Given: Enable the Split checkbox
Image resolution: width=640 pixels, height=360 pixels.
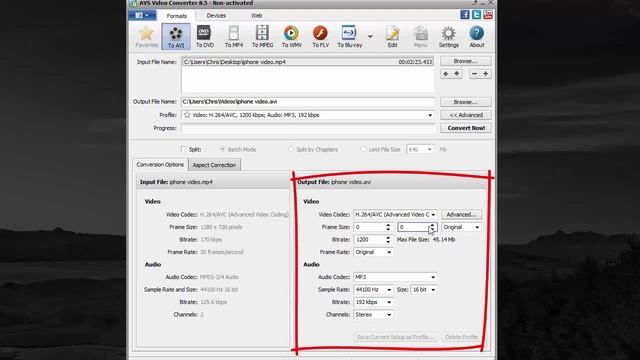Looking at the screenshot, I should pyautogui.click(x=184, y=149).
